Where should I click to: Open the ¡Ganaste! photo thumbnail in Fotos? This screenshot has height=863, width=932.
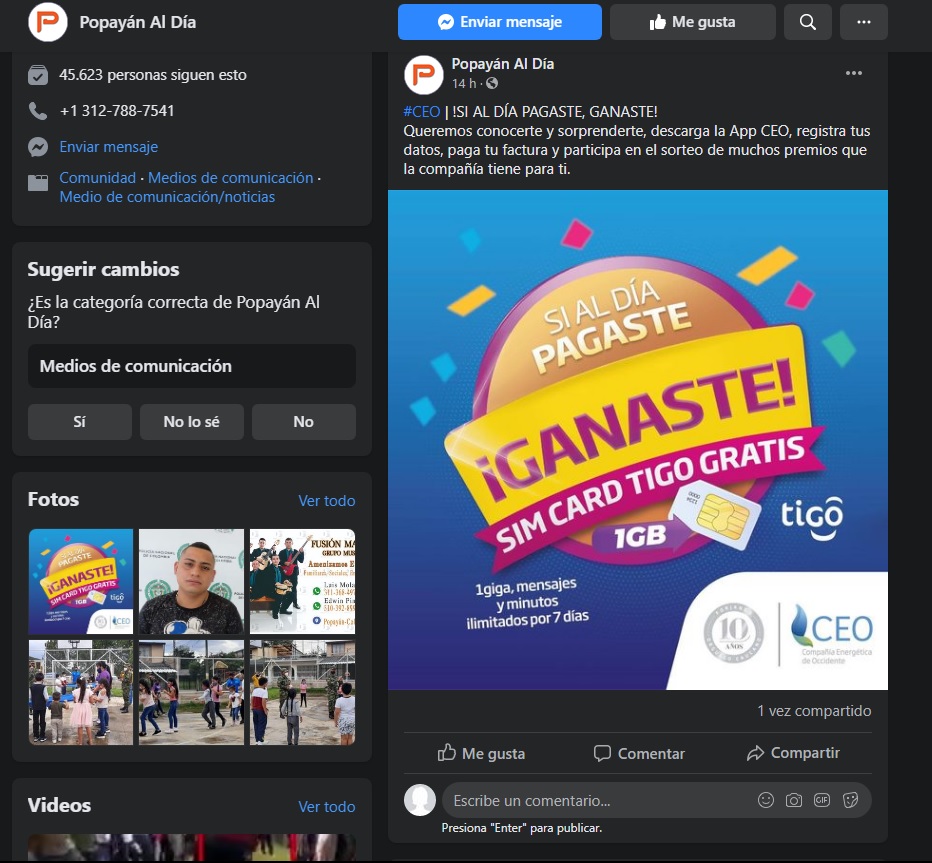81,581
